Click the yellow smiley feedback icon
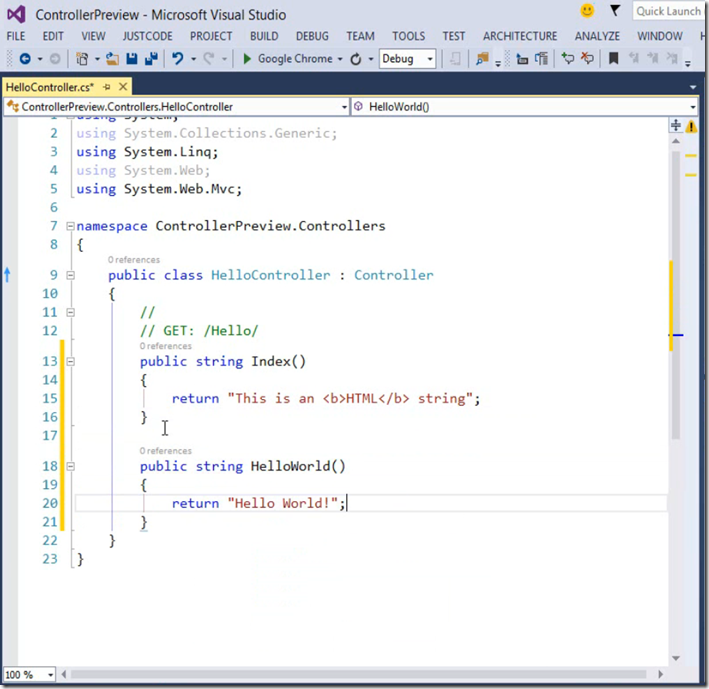 pos(587,11)
